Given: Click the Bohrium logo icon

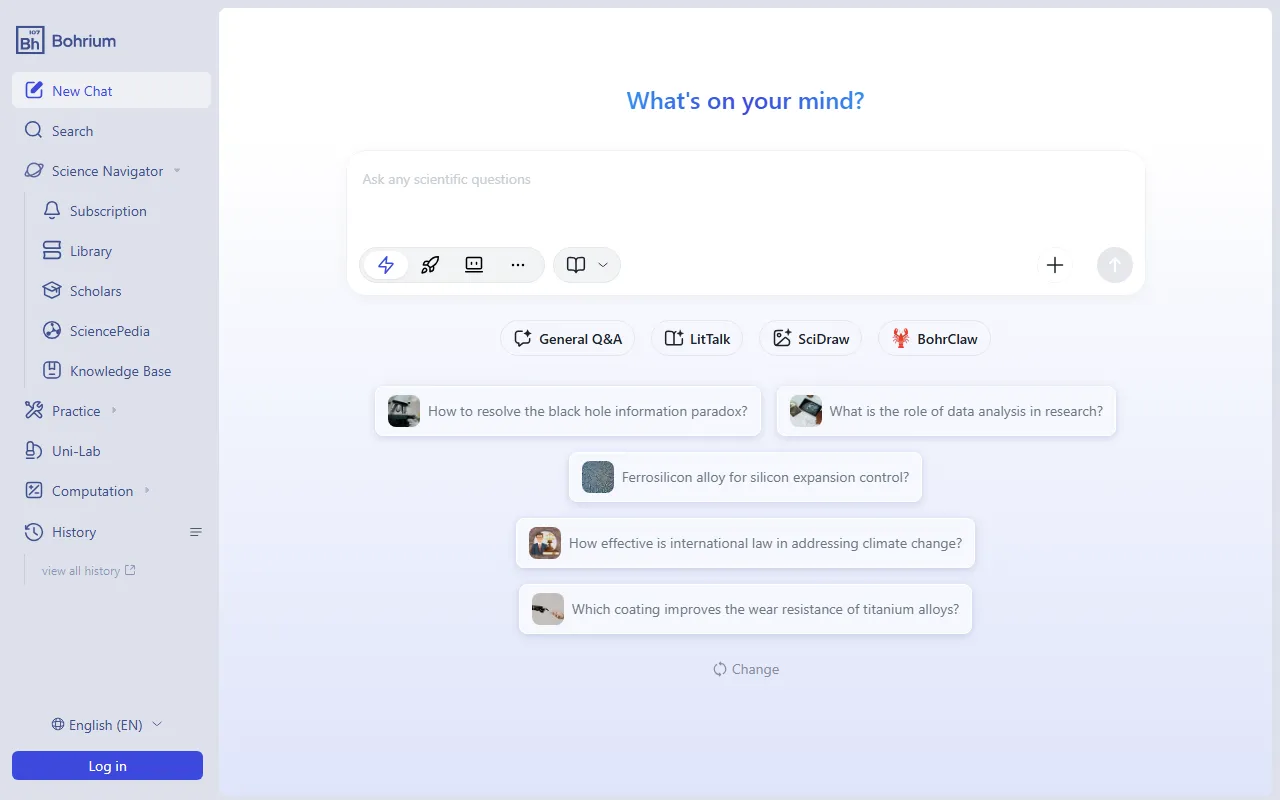Looking at the screenshot, I should [30, 40].
